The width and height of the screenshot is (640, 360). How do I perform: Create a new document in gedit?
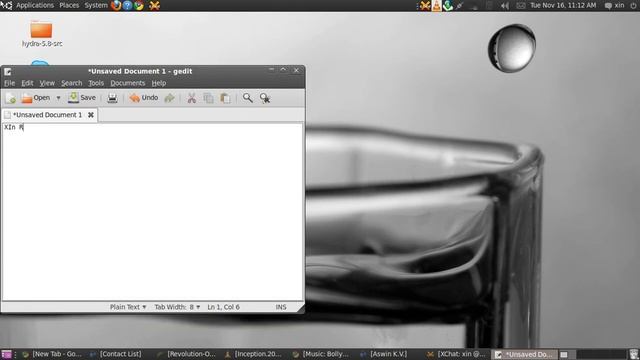coord(11,98)
